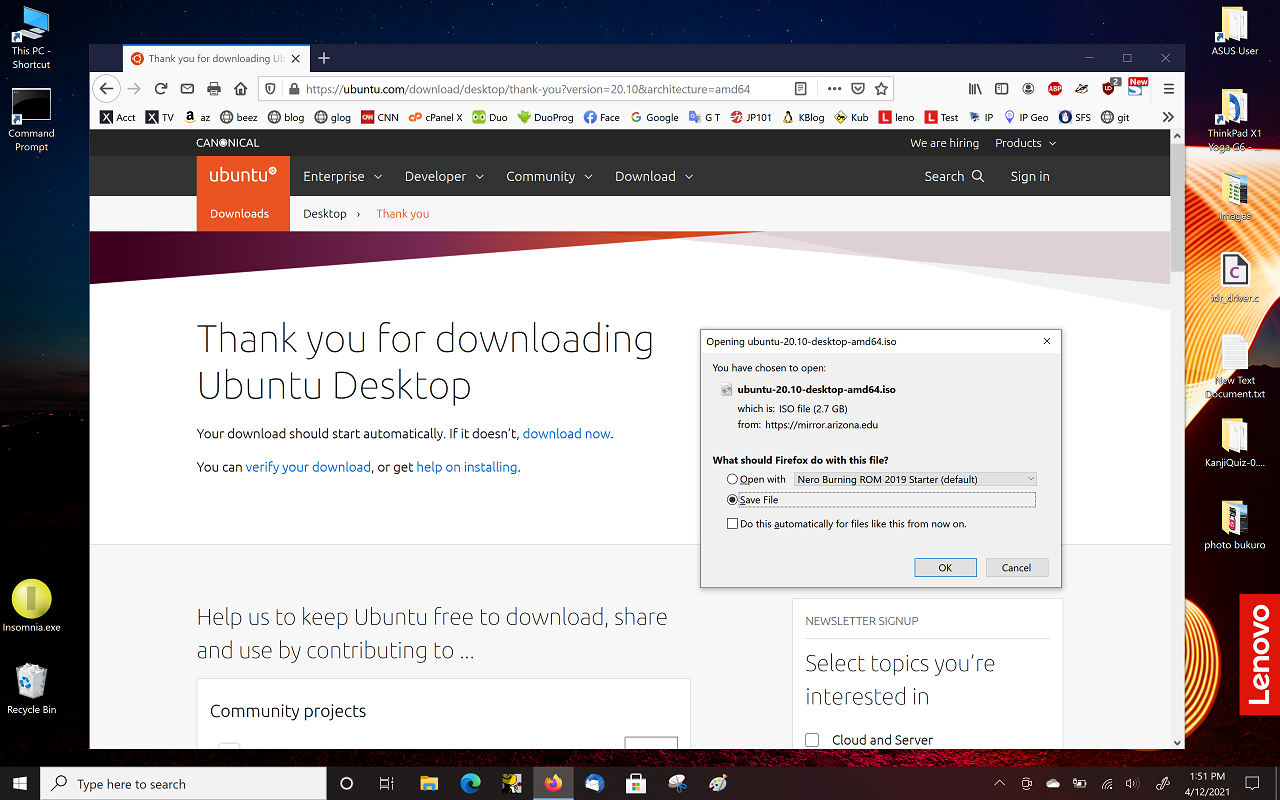Open the cPanel X bookmark
Screen dimensions: 1280x800
[x=436, y=117]
